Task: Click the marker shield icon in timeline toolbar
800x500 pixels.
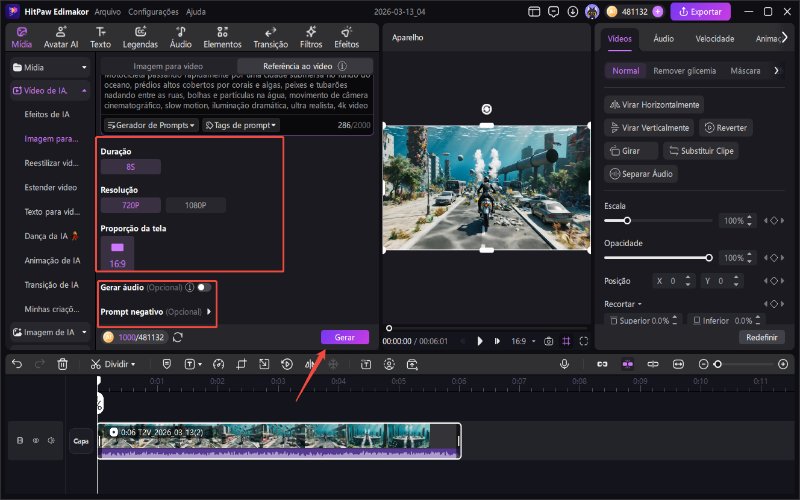Action: click(x=167, y=364)
